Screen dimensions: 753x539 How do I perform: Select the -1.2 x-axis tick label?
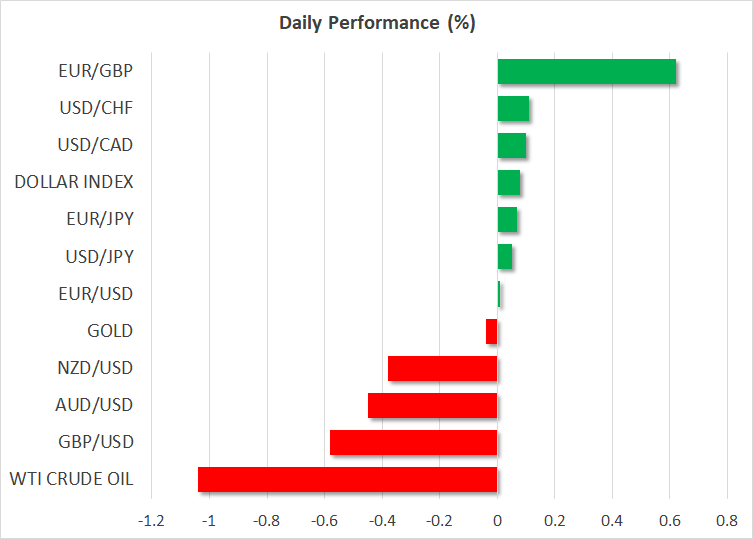151,521
